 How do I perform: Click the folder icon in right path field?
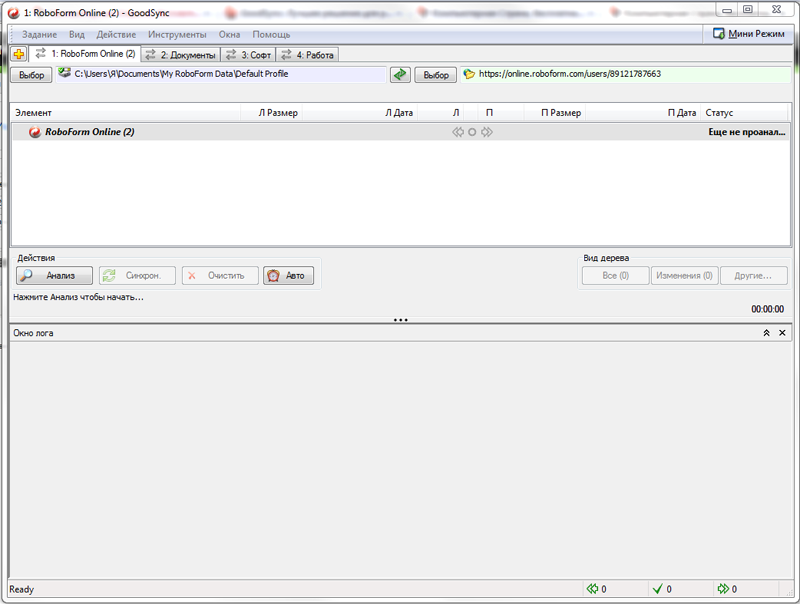tap(469, 74)
